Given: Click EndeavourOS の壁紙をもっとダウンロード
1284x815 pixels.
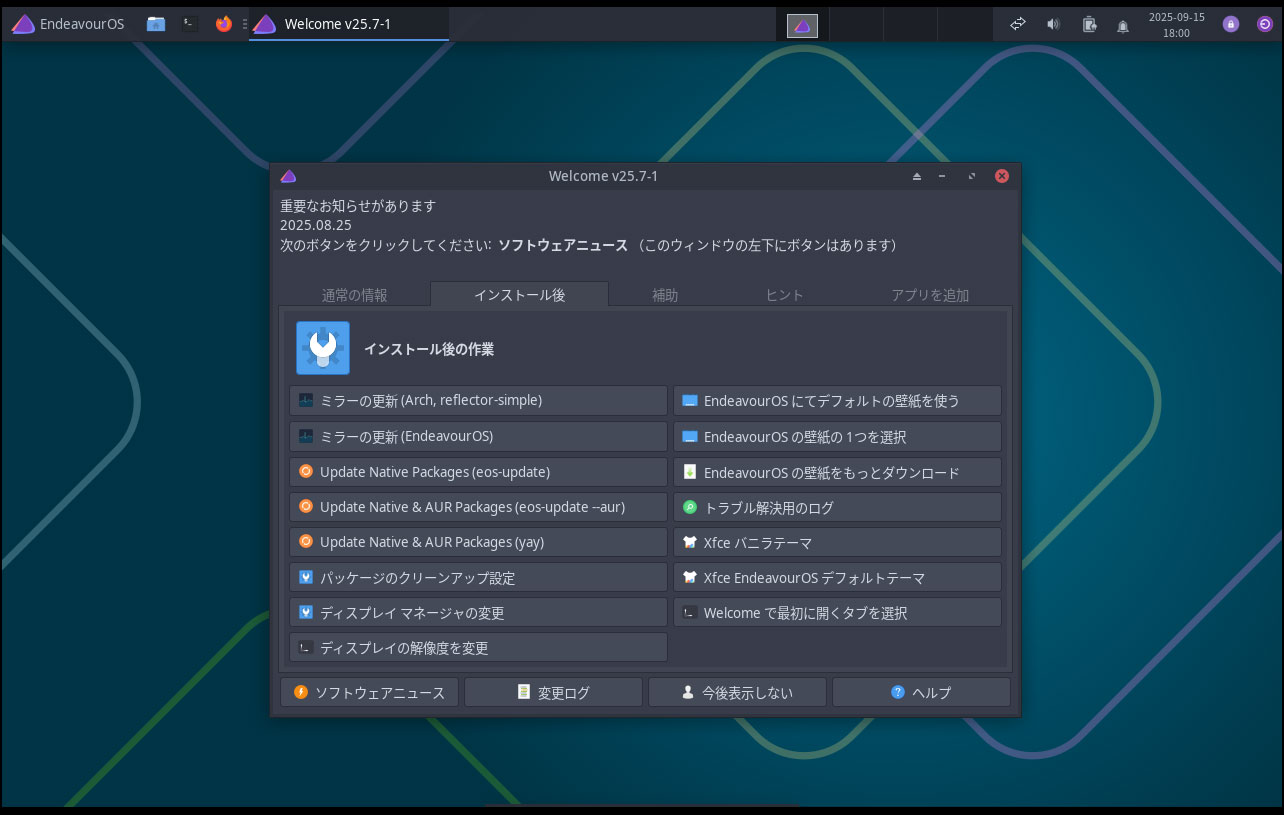Looking at the screenshot, I should tap(838, 472).
